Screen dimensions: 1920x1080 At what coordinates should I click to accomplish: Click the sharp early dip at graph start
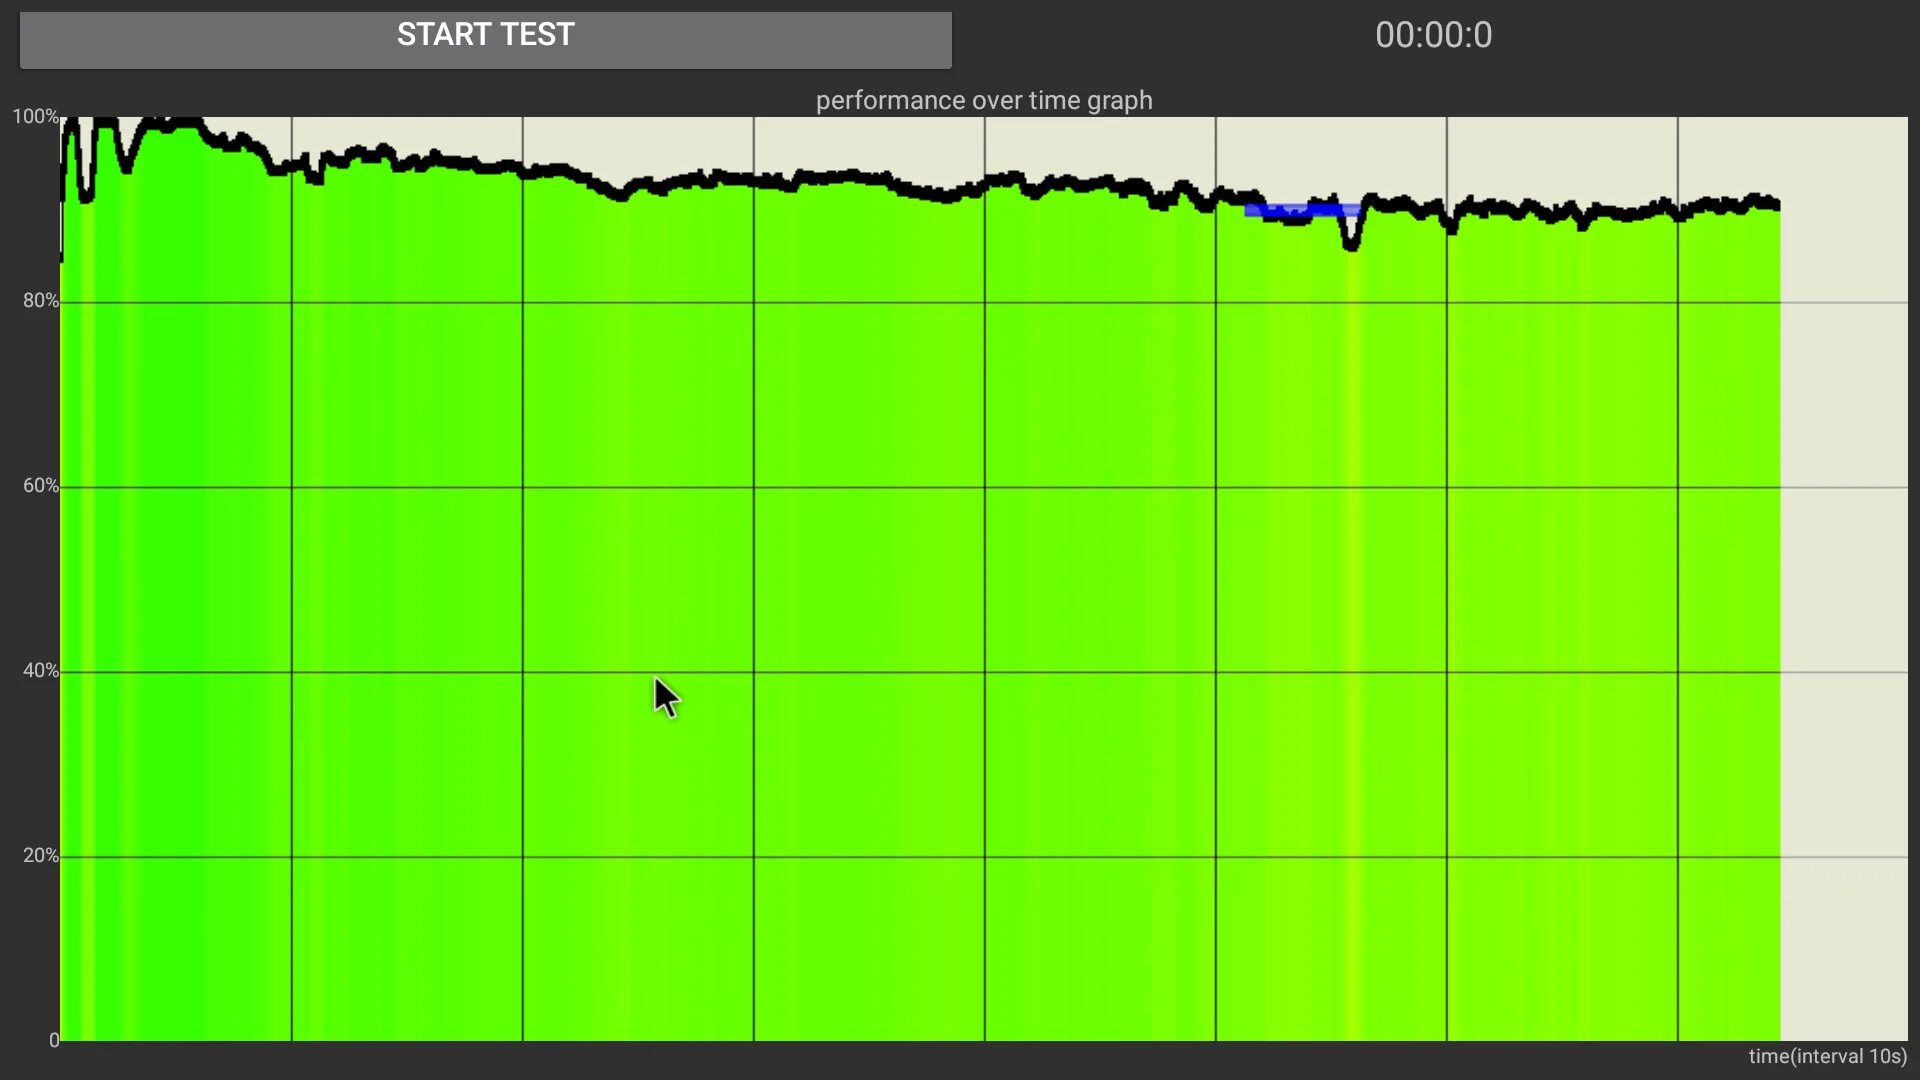[x=86, y=196]
